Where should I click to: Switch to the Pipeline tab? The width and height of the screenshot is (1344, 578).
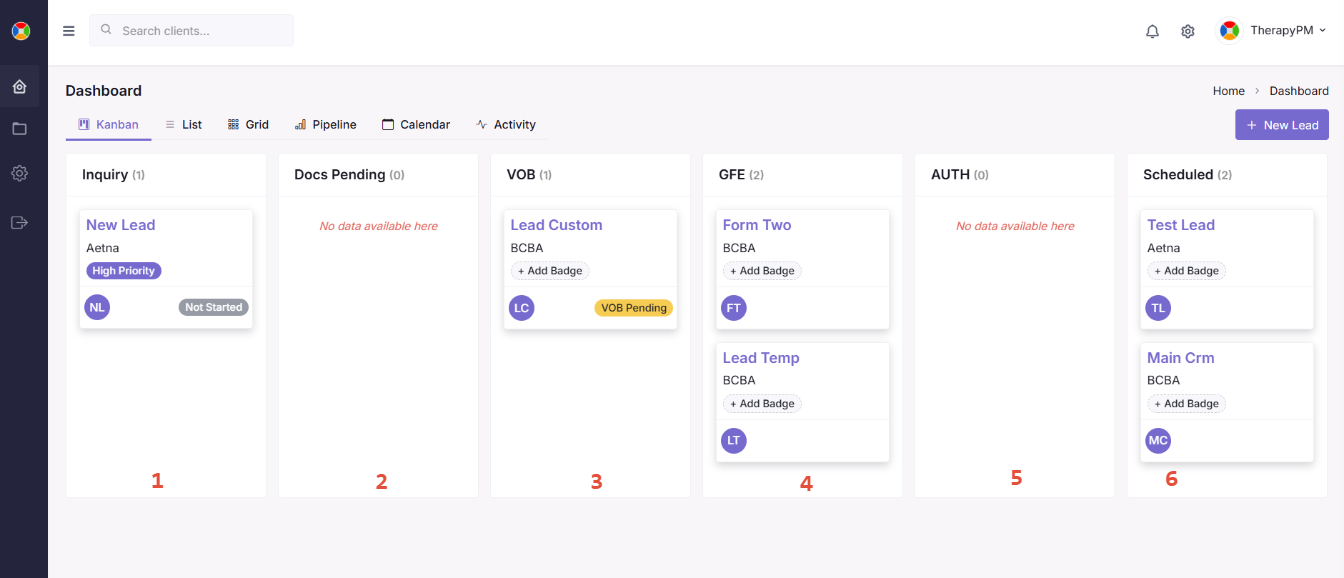325,125
